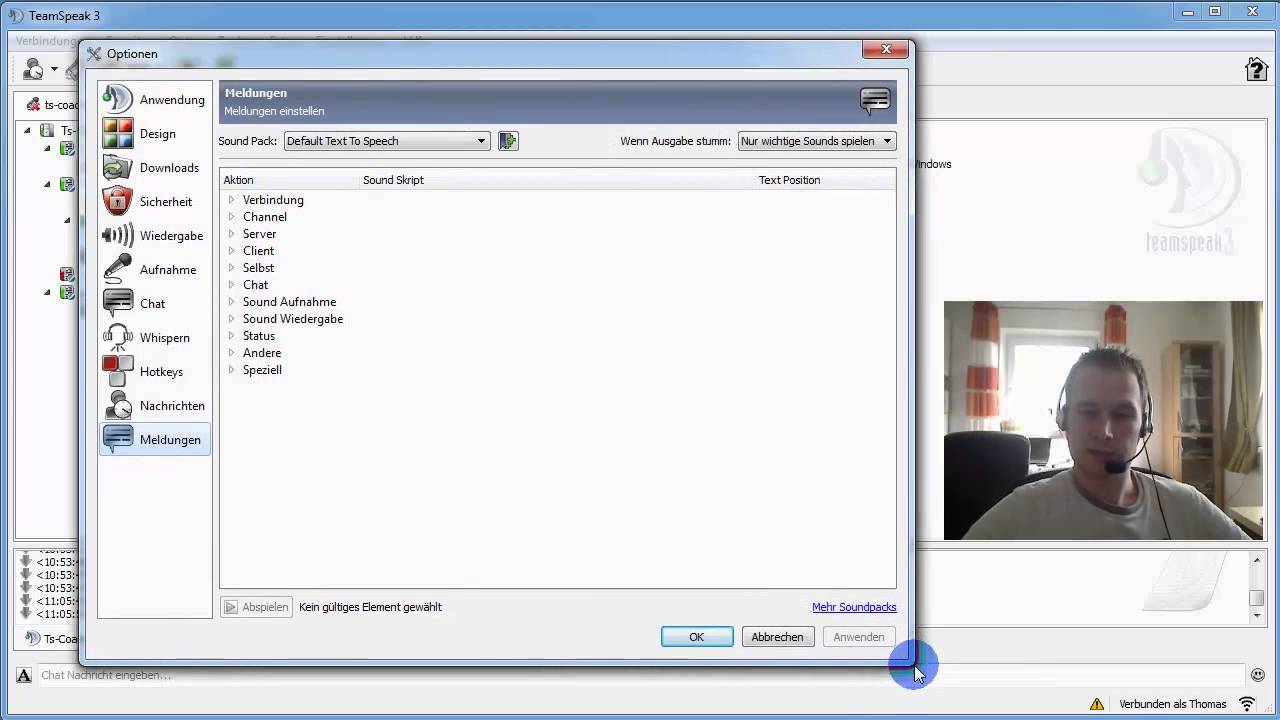The width and height of the screenshot is (1280, 720).
Task: Expand the Server tree node
Action: click(231, 234)
